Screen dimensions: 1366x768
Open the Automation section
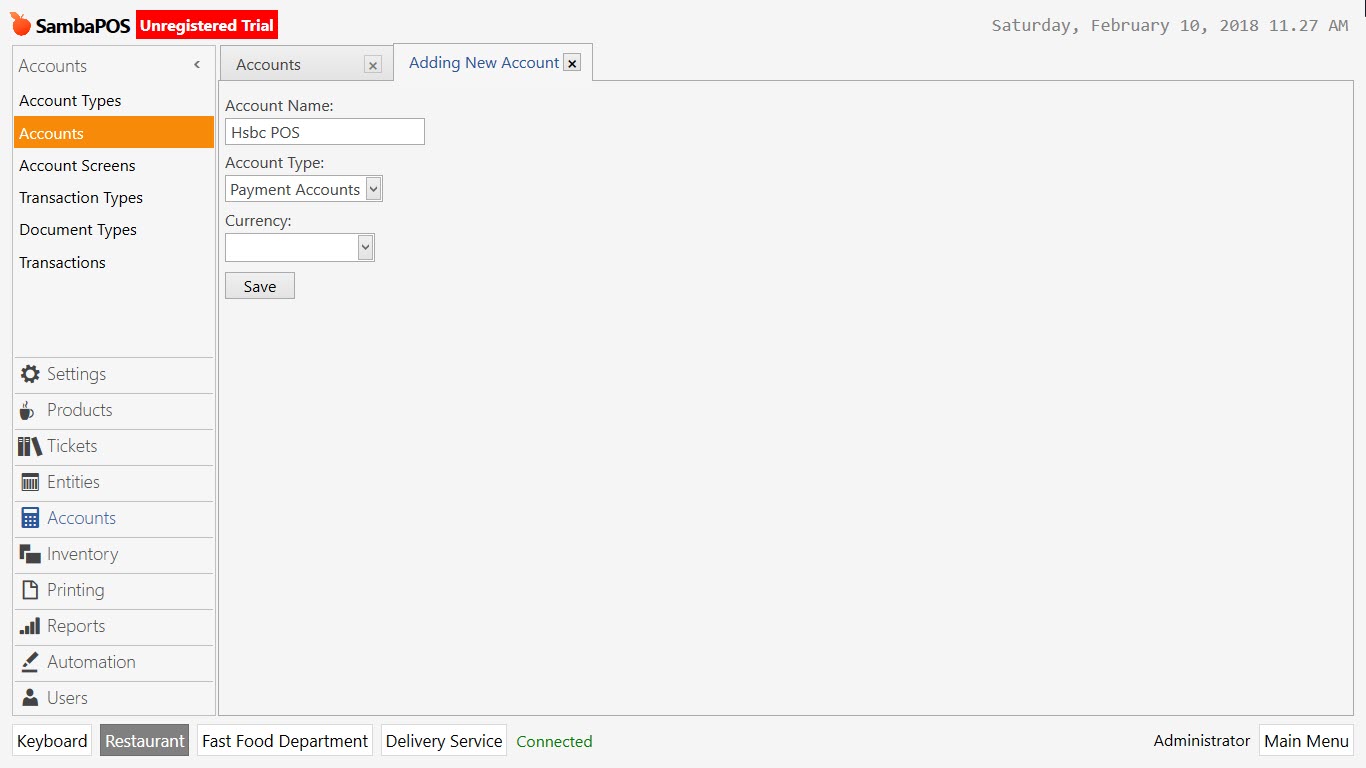tap(114, 662)
